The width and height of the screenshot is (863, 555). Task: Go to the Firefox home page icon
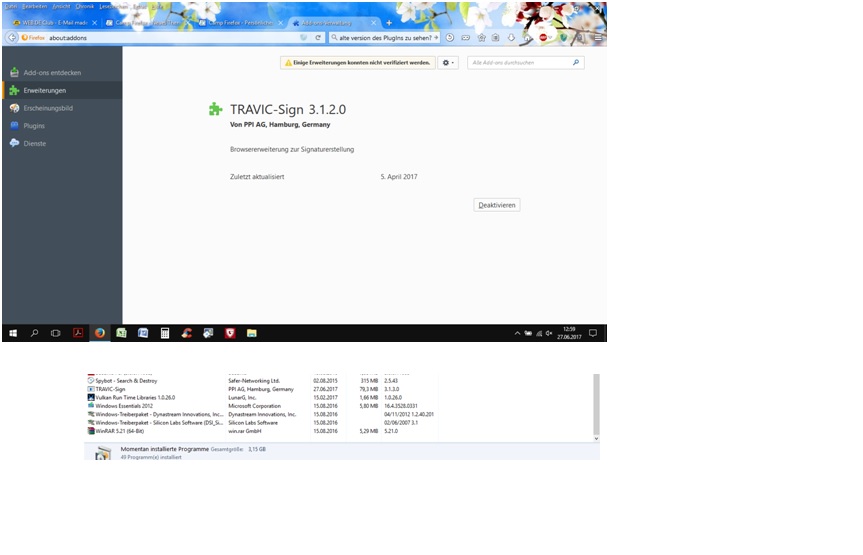527,37
